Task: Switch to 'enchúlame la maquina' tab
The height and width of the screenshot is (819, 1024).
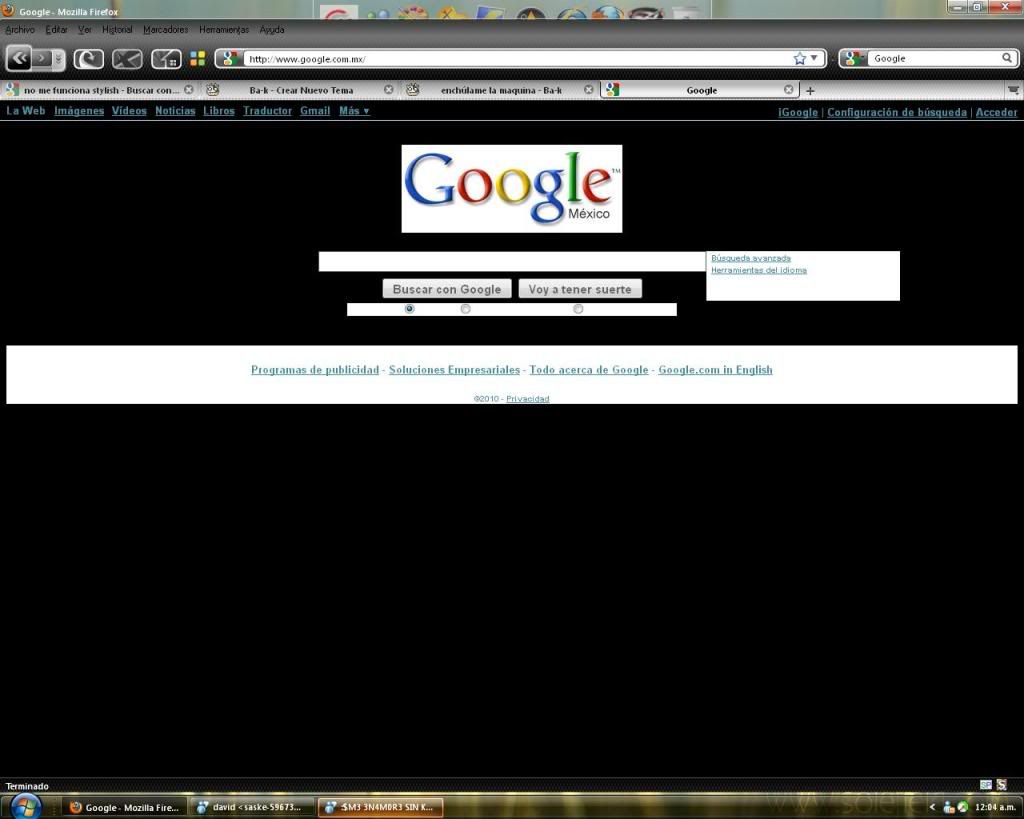Action: pyautogui.click(x=500, y=90)
